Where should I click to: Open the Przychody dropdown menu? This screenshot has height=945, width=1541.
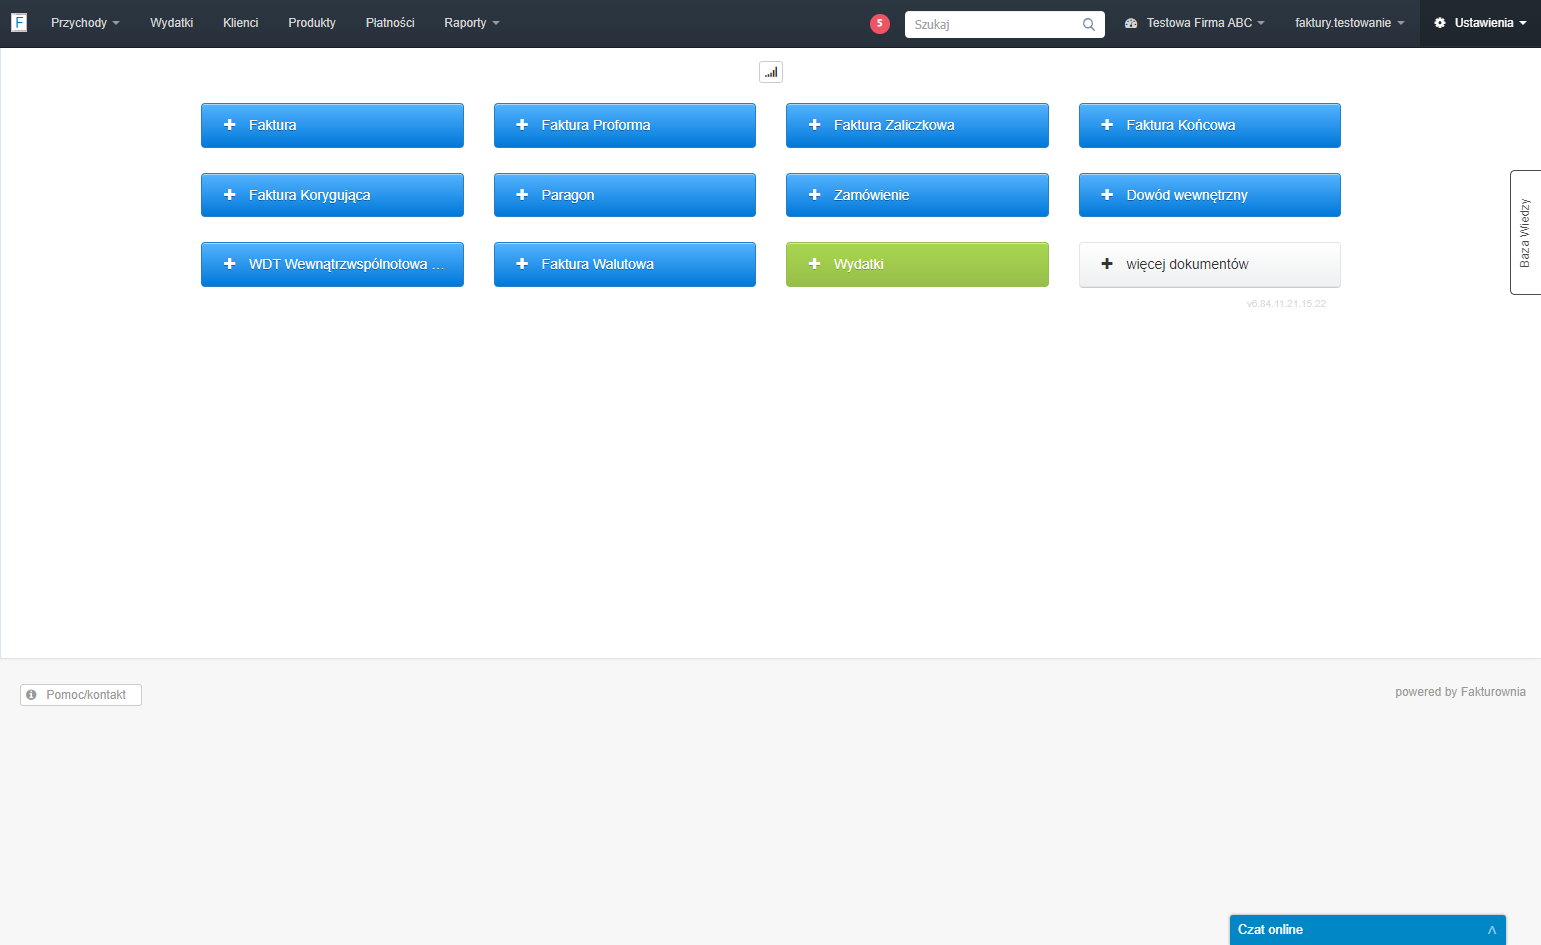(85, 23)
